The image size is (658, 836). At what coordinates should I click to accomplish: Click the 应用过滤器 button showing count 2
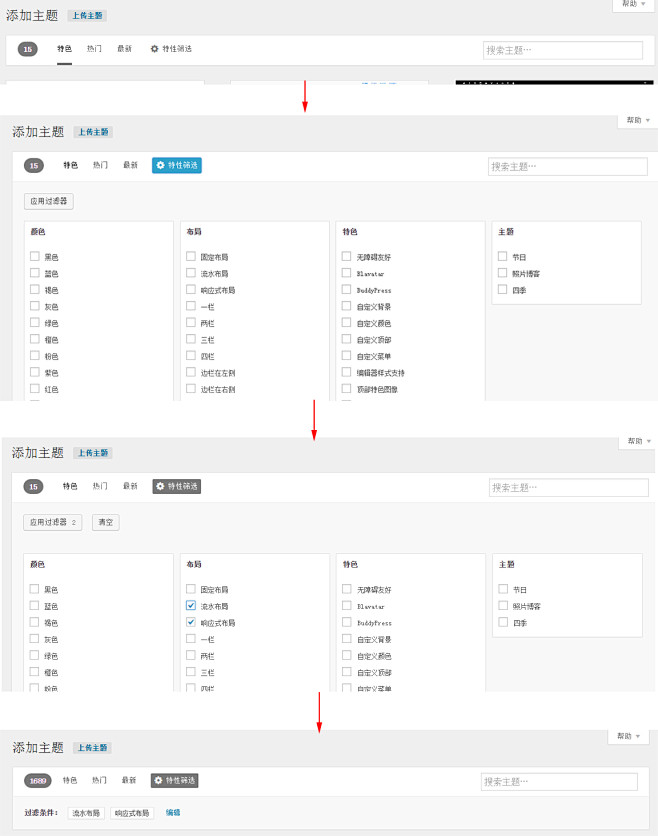(x=53, y=522)
